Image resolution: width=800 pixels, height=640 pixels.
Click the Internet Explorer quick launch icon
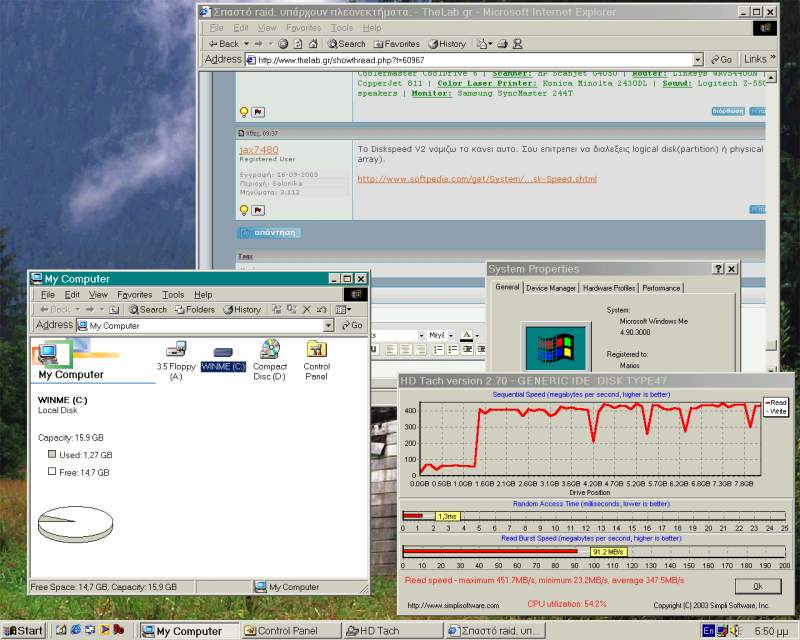pyautogui.click(x=76, y=630)
